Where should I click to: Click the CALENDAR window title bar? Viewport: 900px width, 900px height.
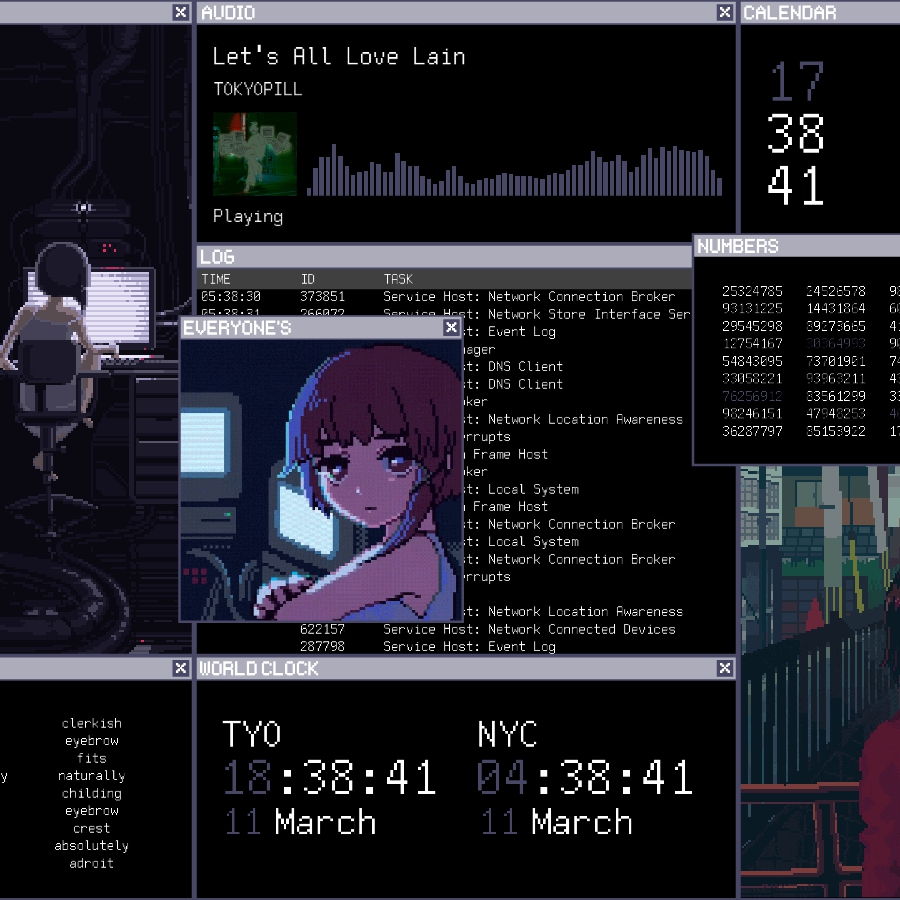(x=820, y=12)
